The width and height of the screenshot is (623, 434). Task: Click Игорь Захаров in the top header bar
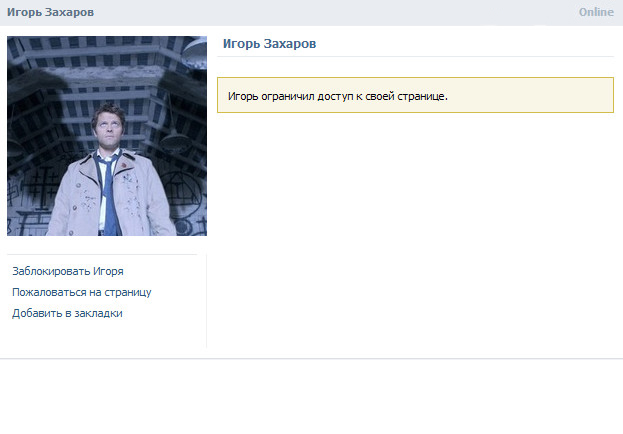[x=50, y=12]
